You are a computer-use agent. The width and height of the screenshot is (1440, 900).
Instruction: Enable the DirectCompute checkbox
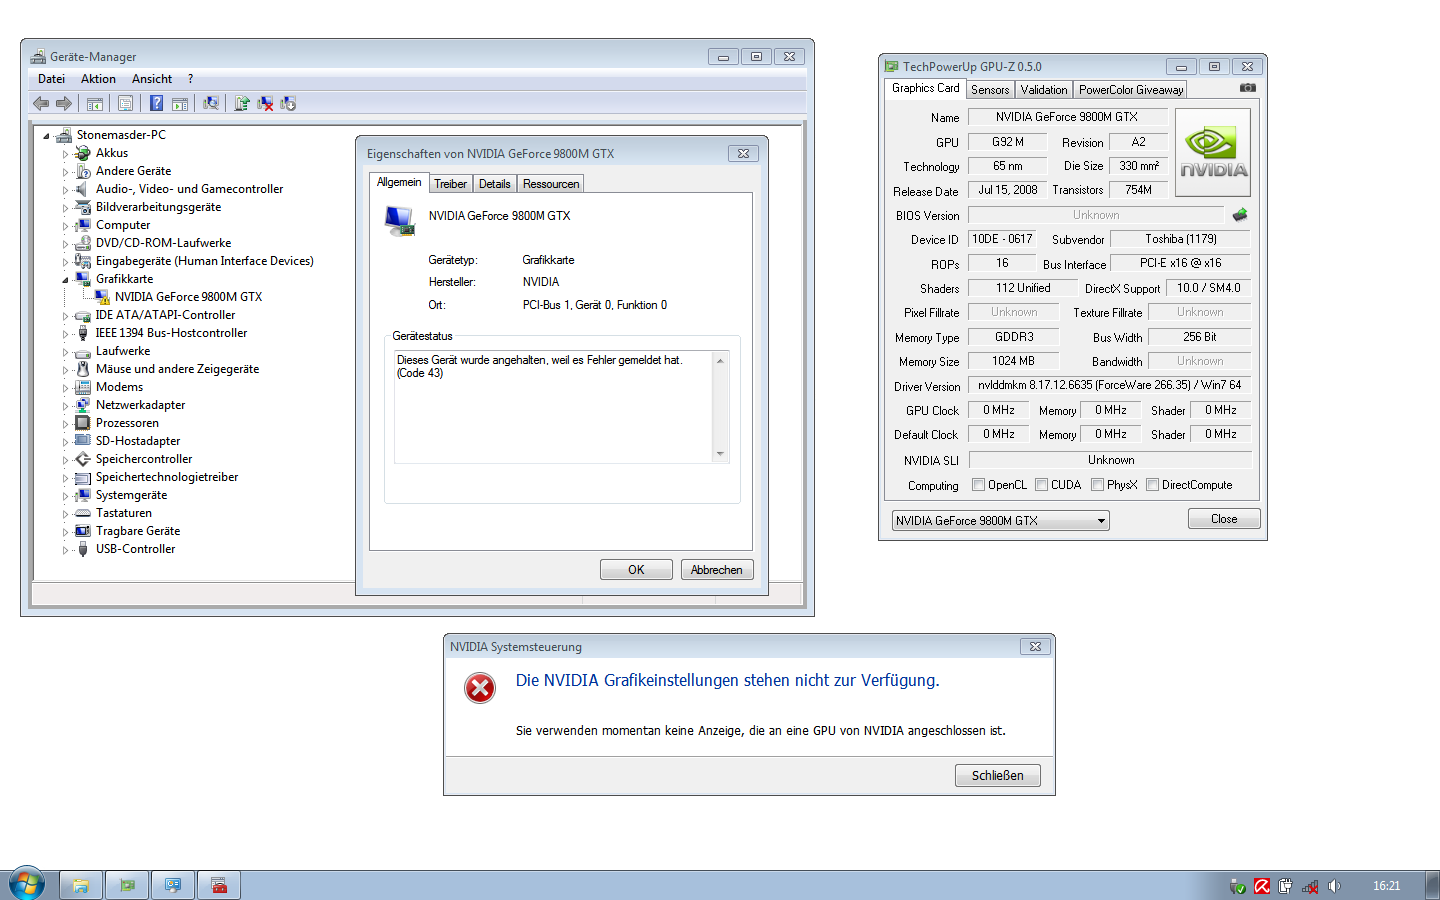point(1153,485)
